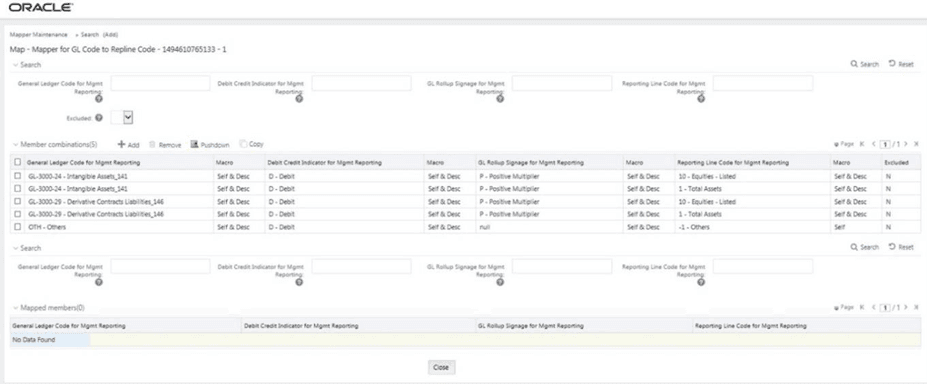This screenshot has height=384, width=927.
Task: Go to previous page of Mapped members
Action: coord(873,307)
